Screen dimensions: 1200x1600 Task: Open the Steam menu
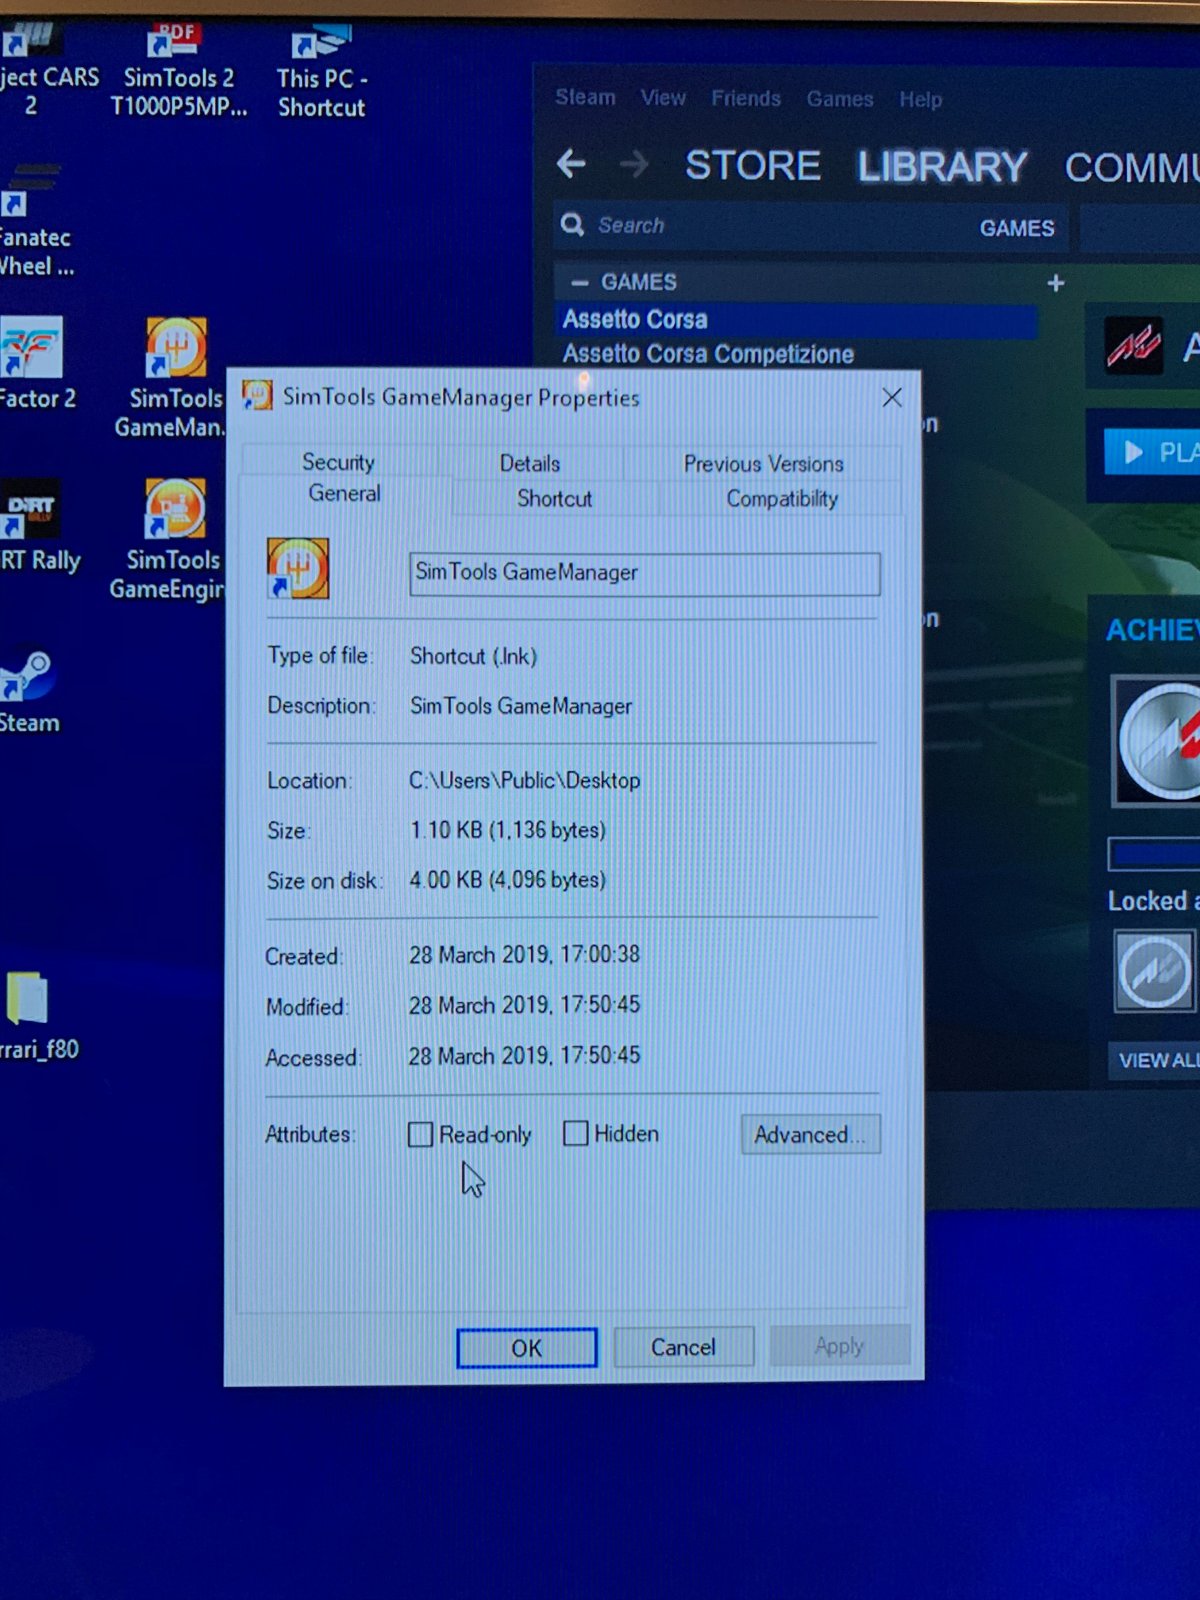tap(585, 97)
